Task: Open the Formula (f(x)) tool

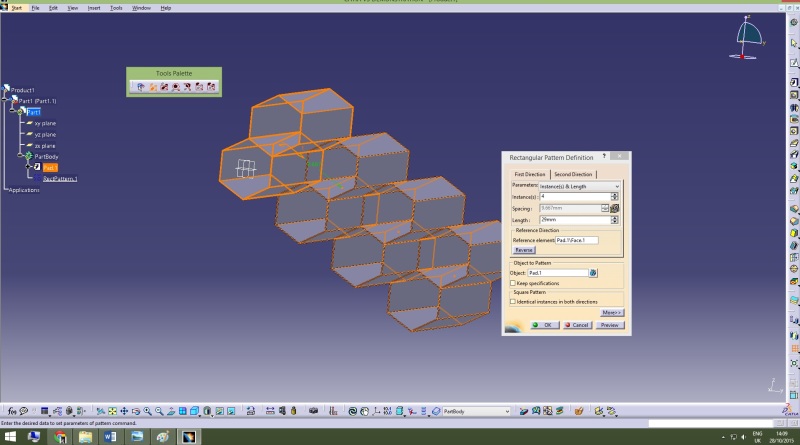Action: 12,411
